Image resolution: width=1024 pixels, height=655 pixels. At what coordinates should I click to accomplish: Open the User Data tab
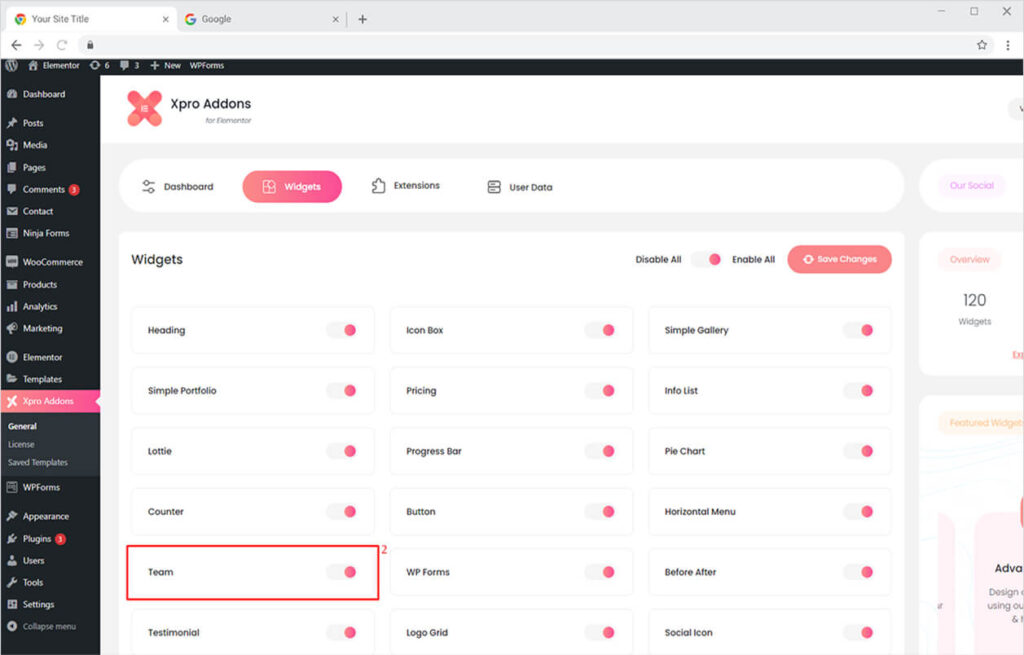tap(519, 187)
